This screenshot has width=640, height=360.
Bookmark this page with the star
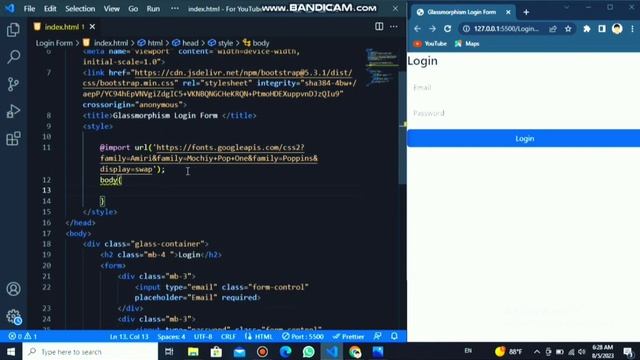coord(568,29)
